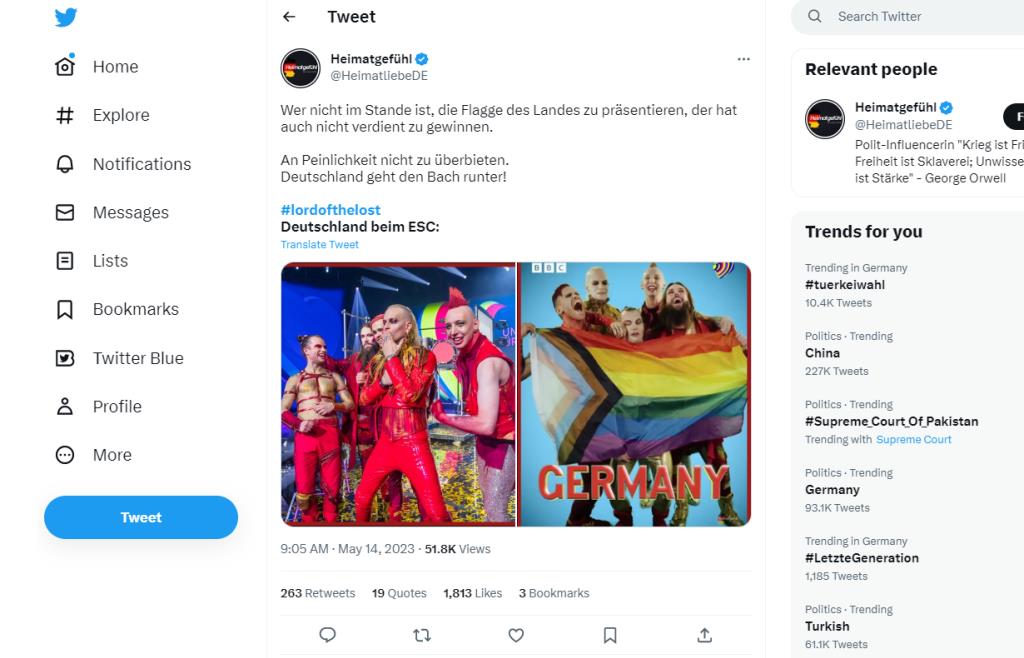Screen dimensions: 1024x658
Task: Click Translate Tweet link
Action: pyautogui.click(x=319, y=244)
